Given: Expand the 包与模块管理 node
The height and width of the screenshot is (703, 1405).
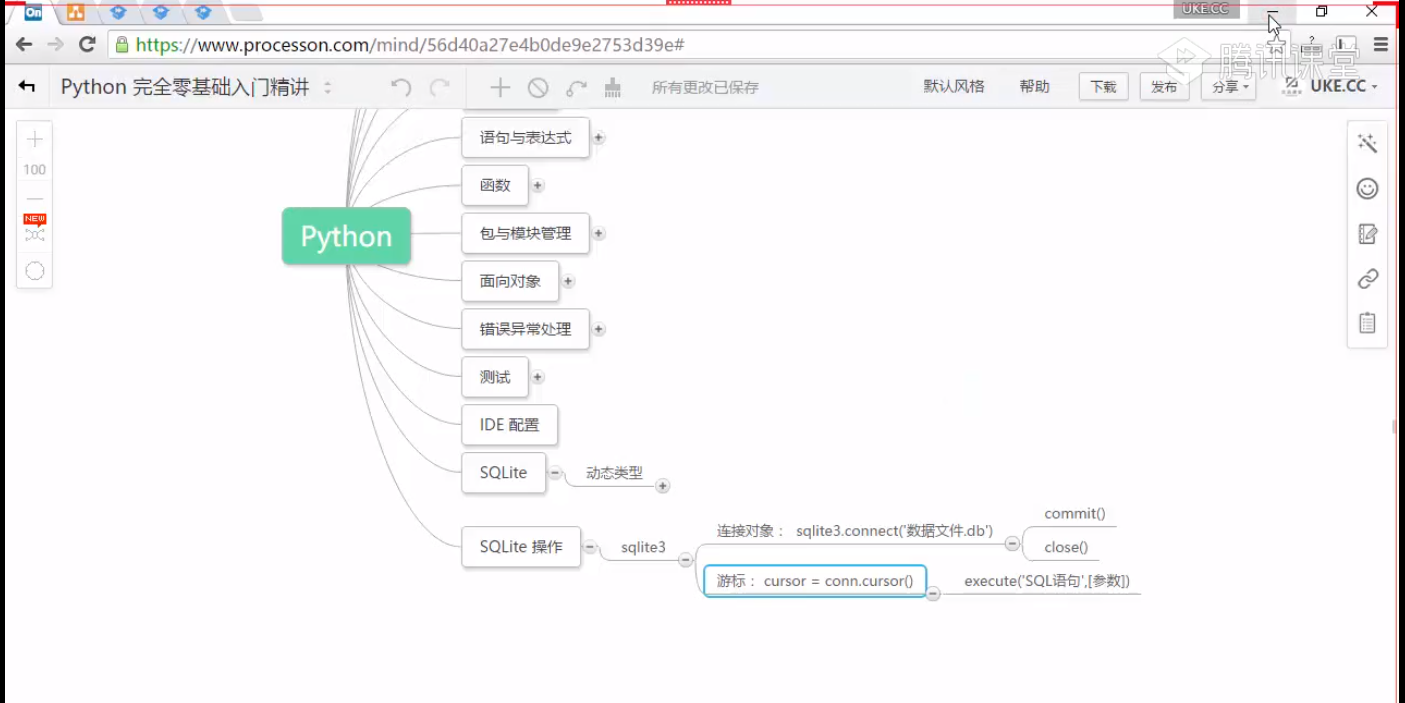Looking at the screenshot, I should click(x=598, y=233).
